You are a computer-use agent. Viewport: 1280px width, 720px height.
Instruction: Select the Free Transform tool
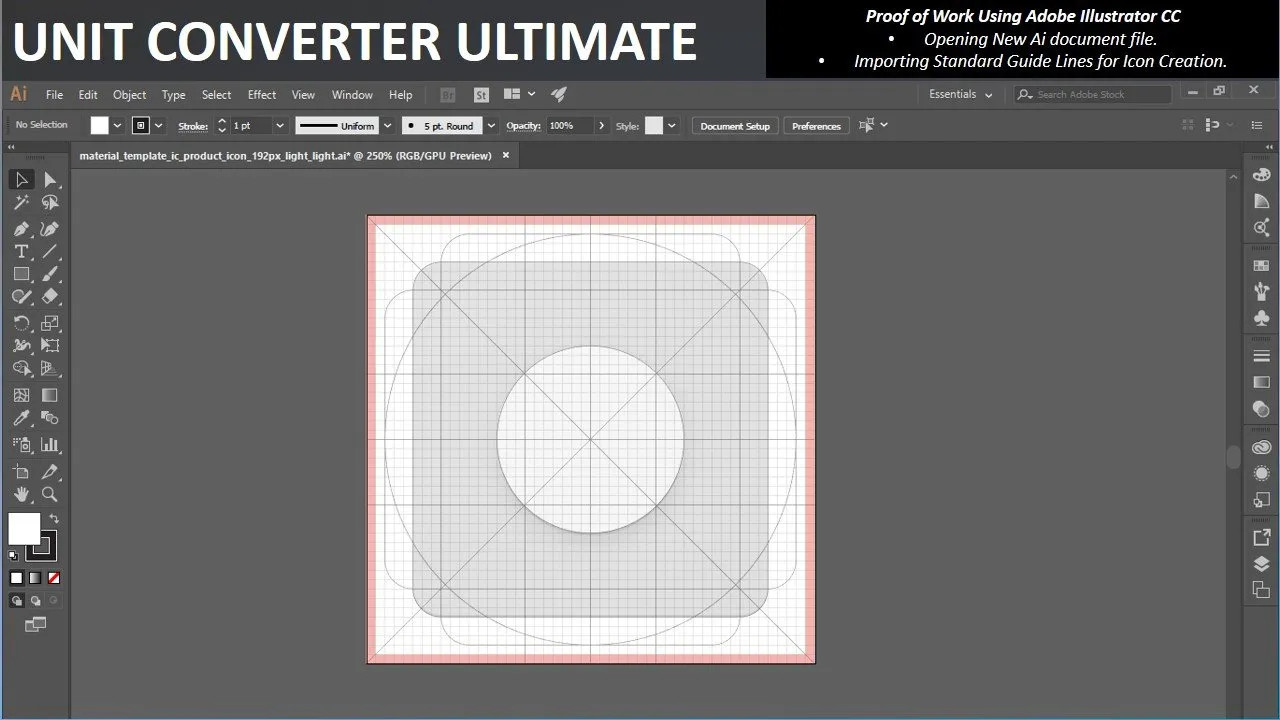[50, 346]
